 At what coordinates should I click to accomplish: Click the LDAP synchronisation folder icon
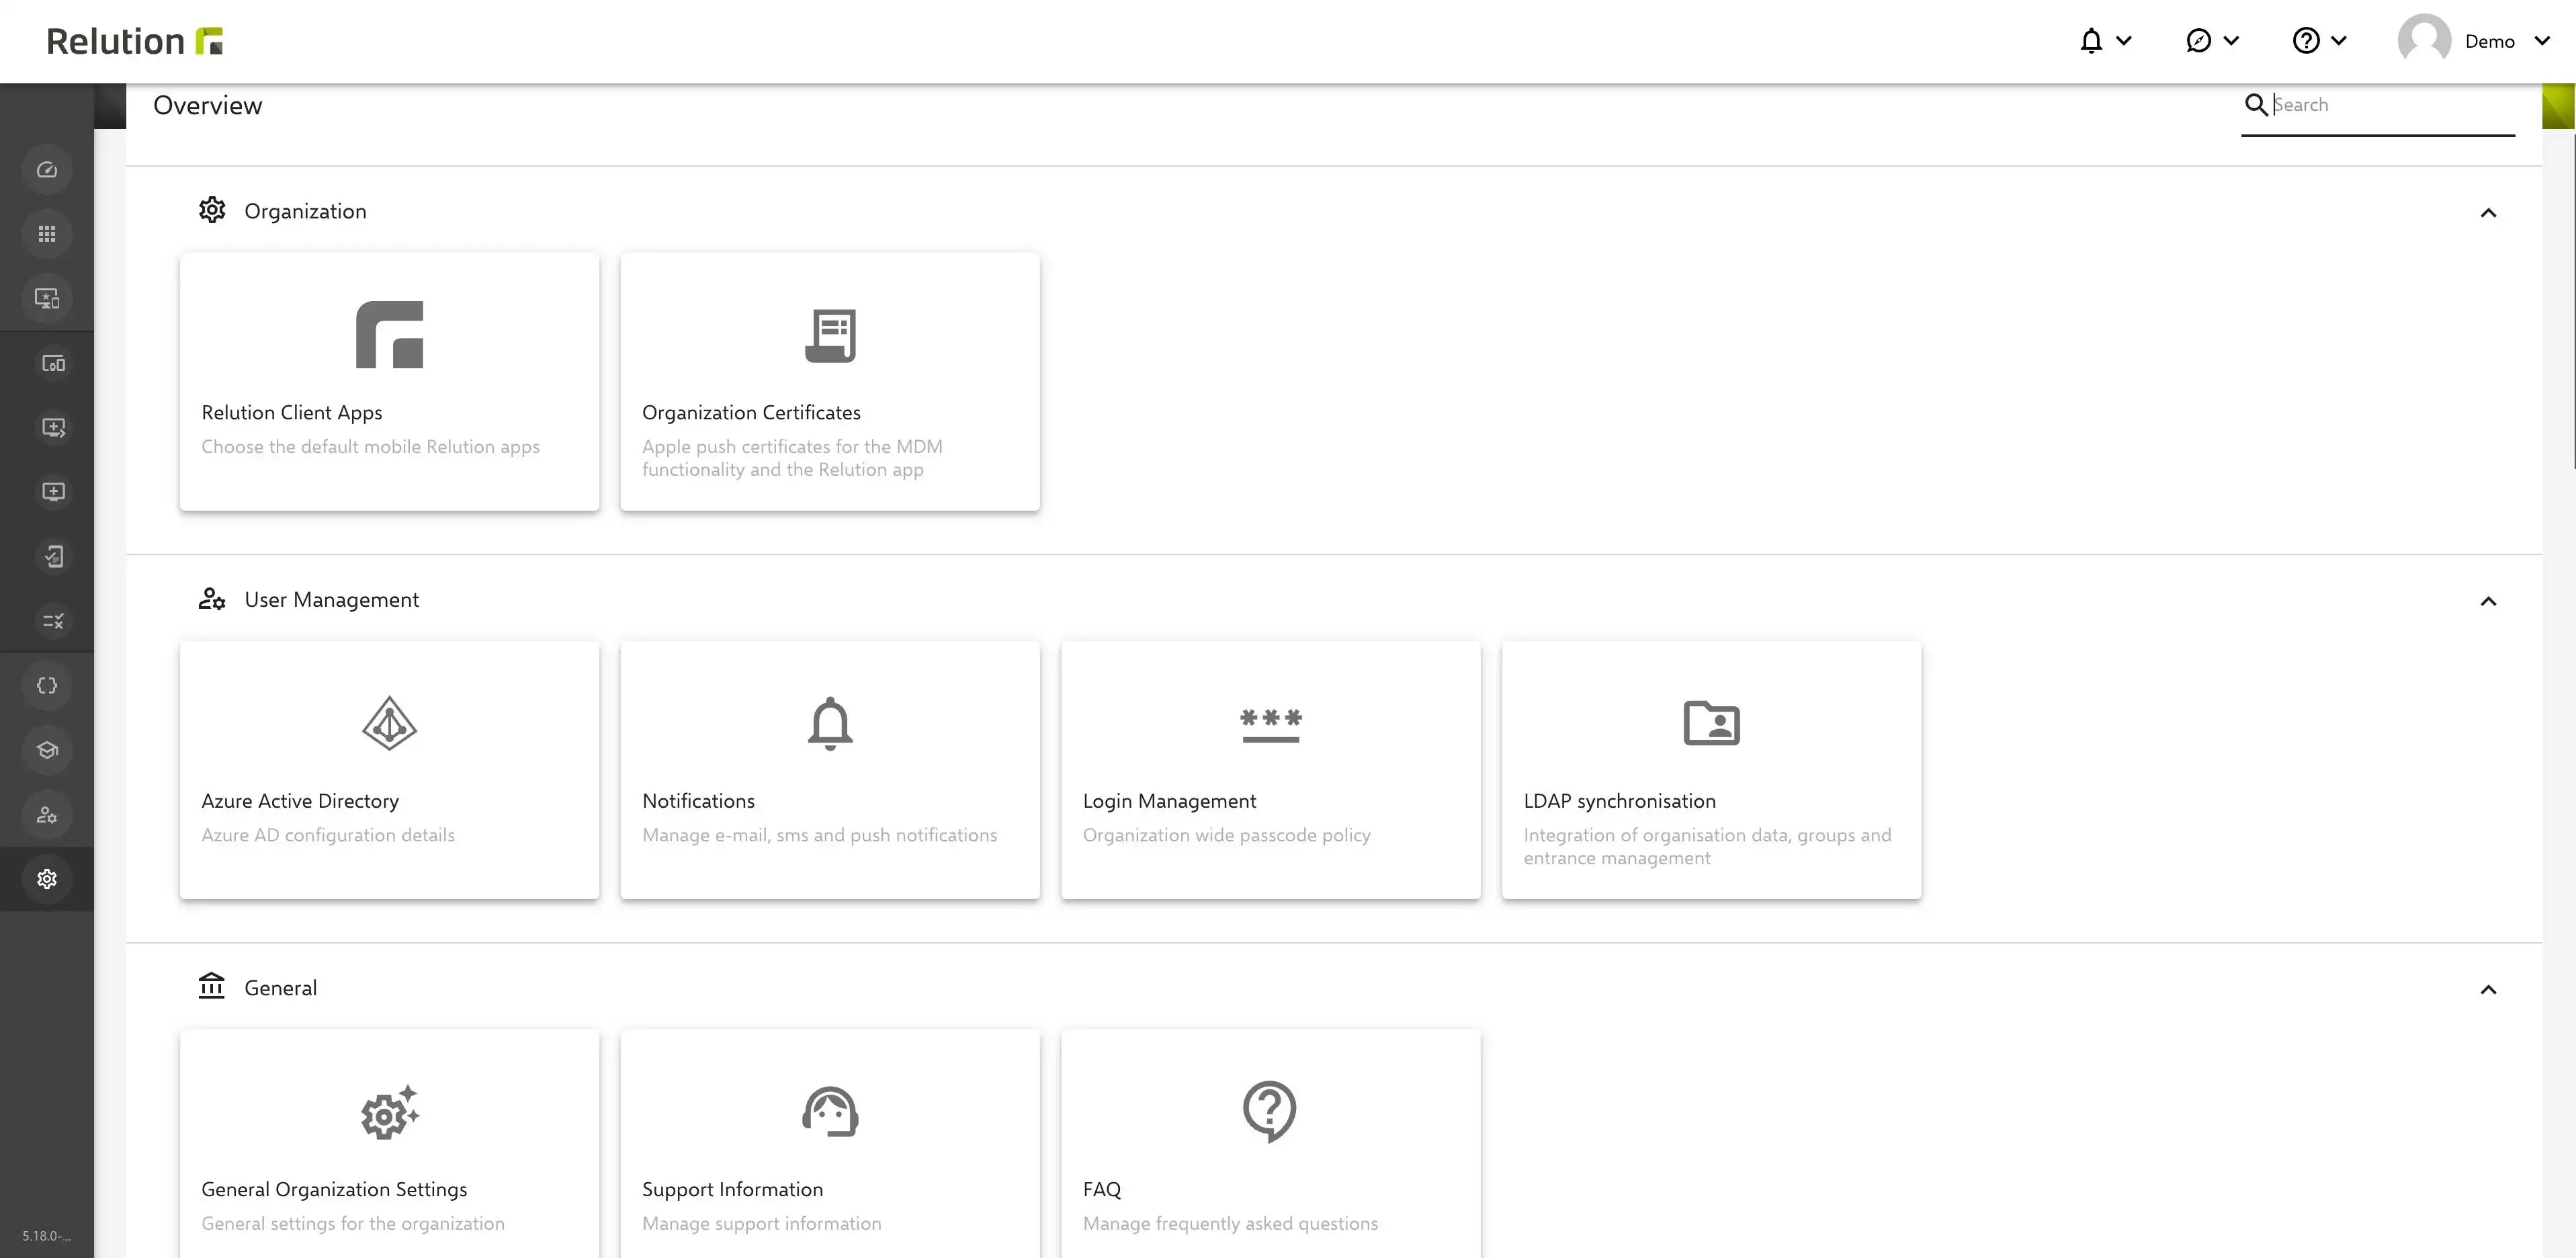click(x=1711, y=723)
